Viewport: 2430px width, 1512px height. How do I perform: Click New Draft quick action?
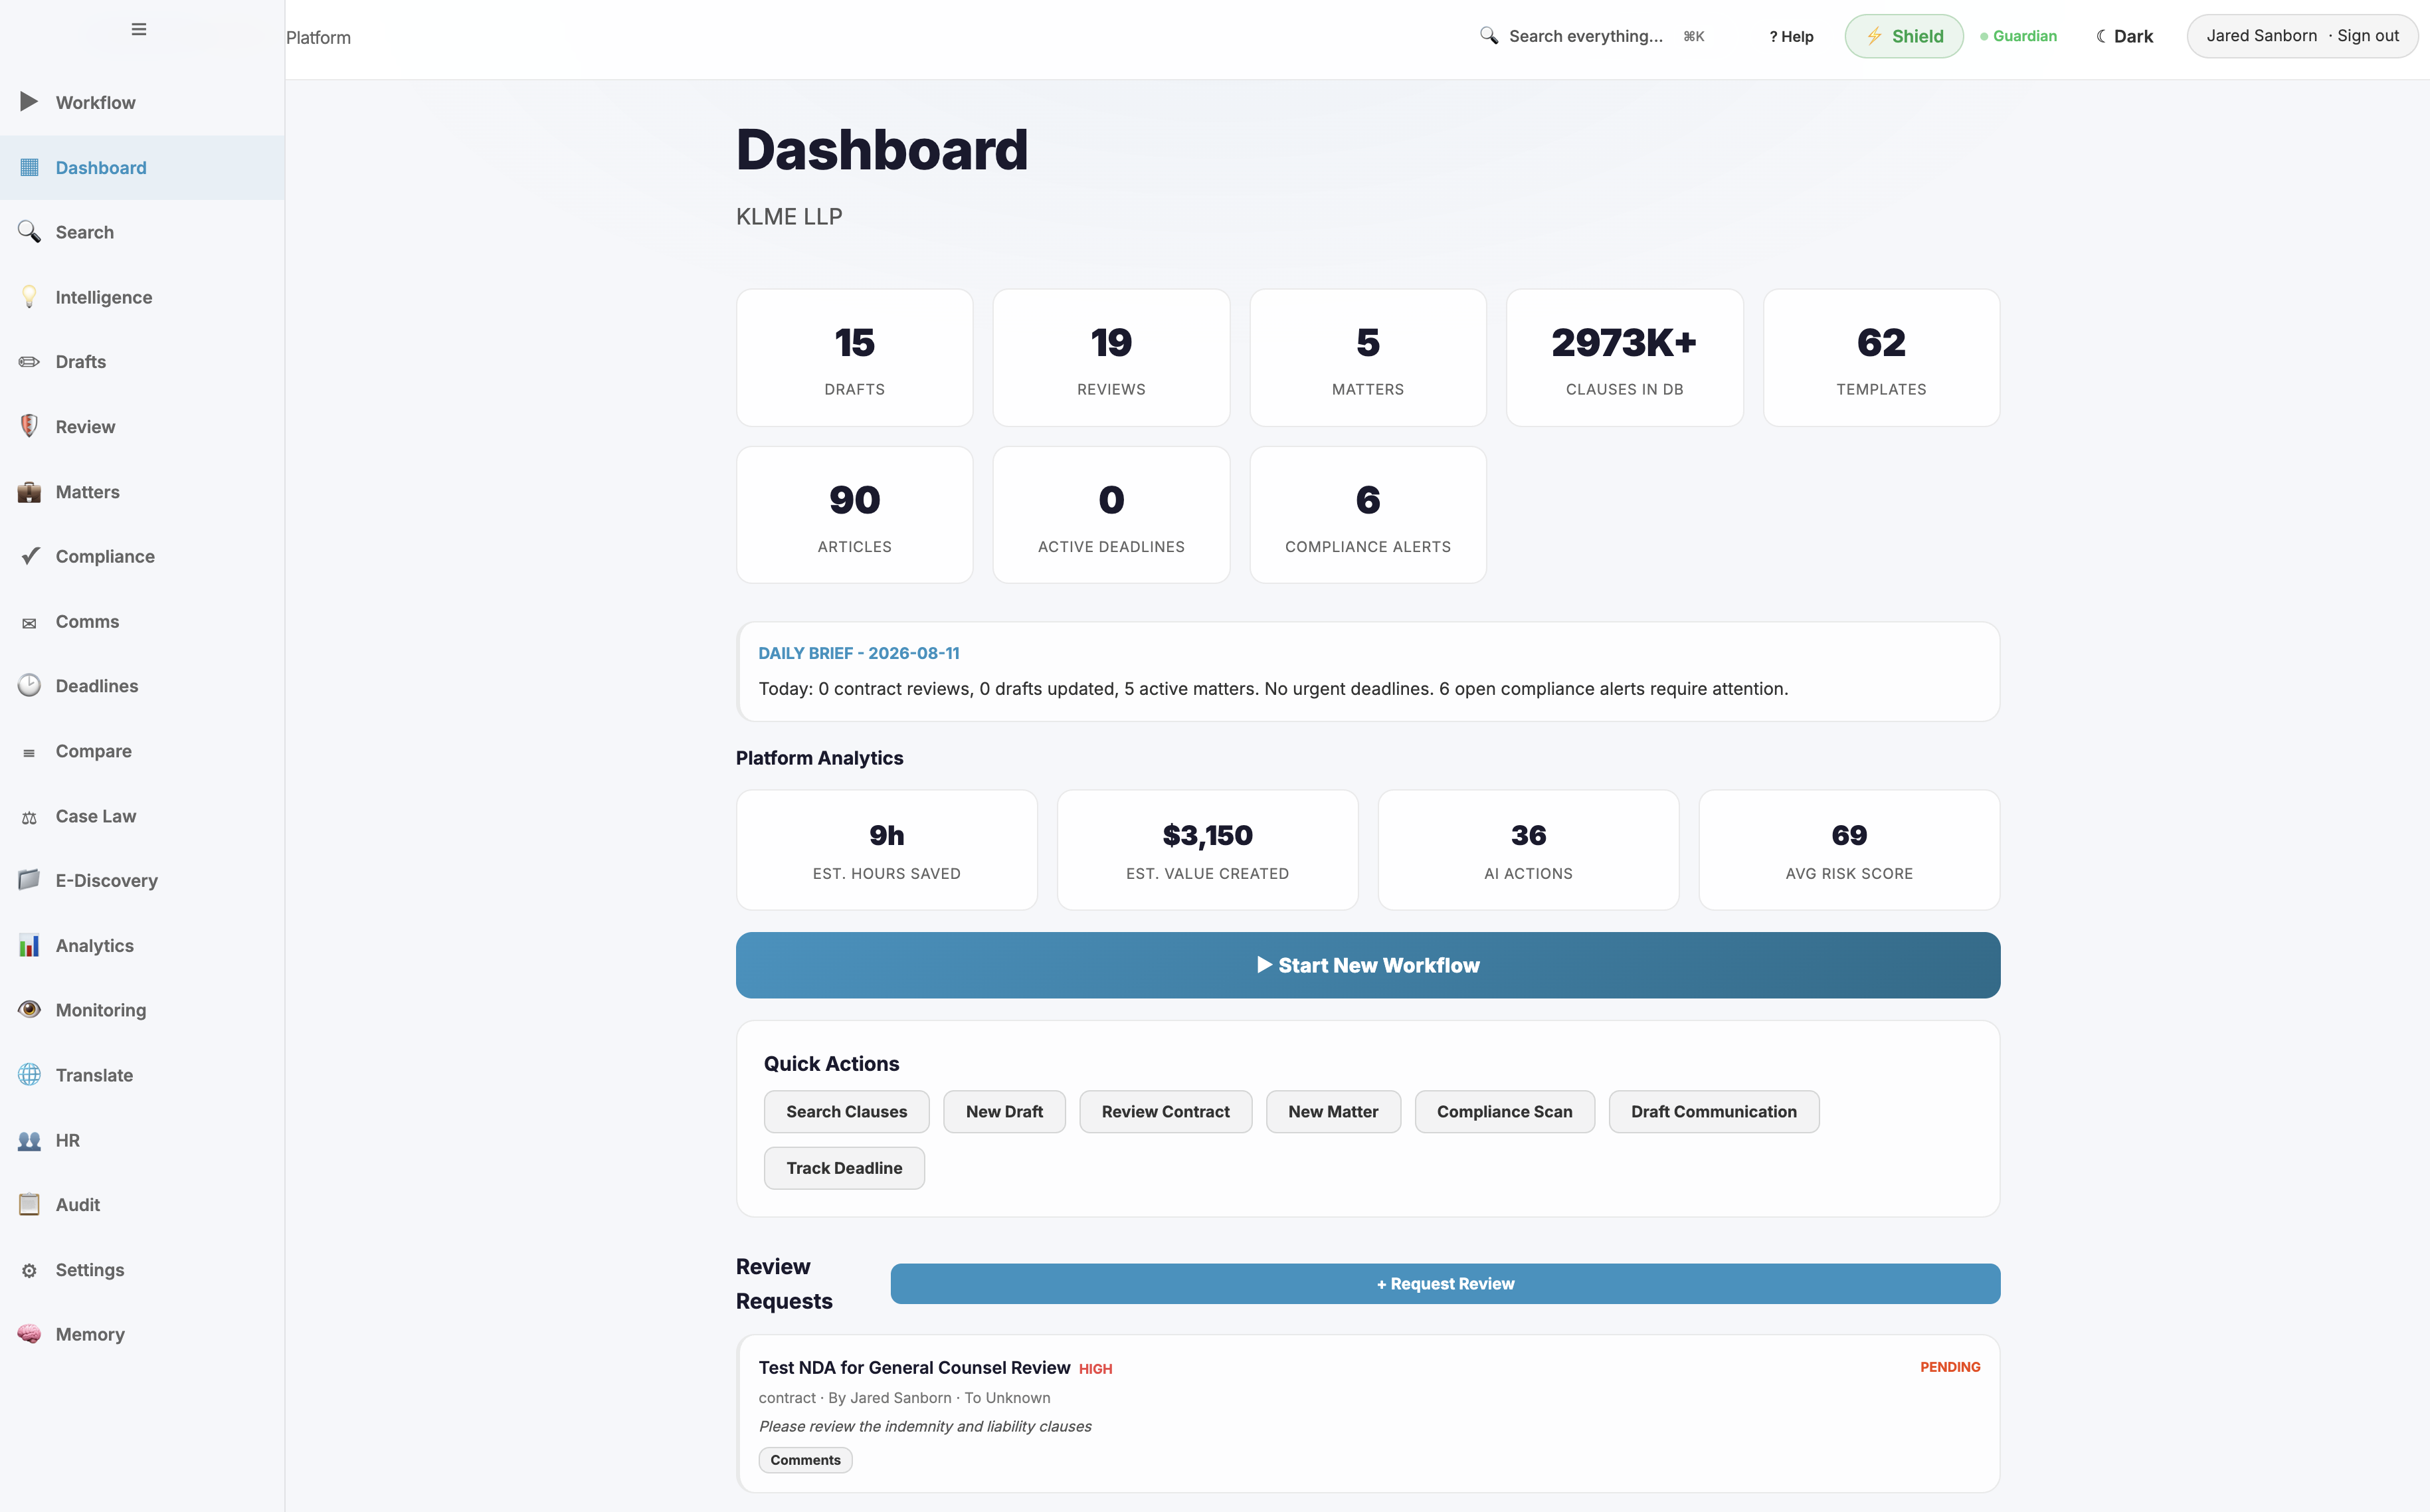pyautogui.click(x=1004, y=1111)
